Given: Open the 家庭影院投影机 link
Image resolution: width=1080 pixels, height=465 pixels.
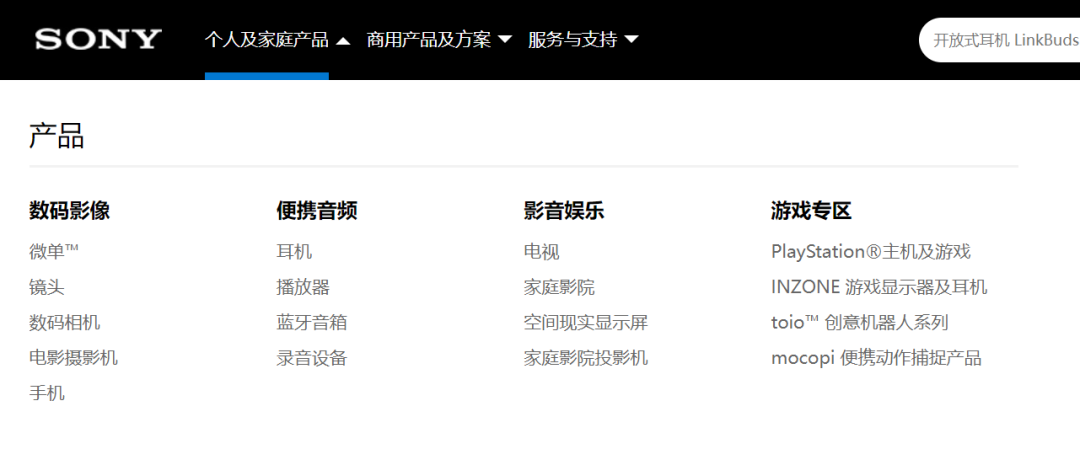Looking at the screenshot, I should [586, 358].
